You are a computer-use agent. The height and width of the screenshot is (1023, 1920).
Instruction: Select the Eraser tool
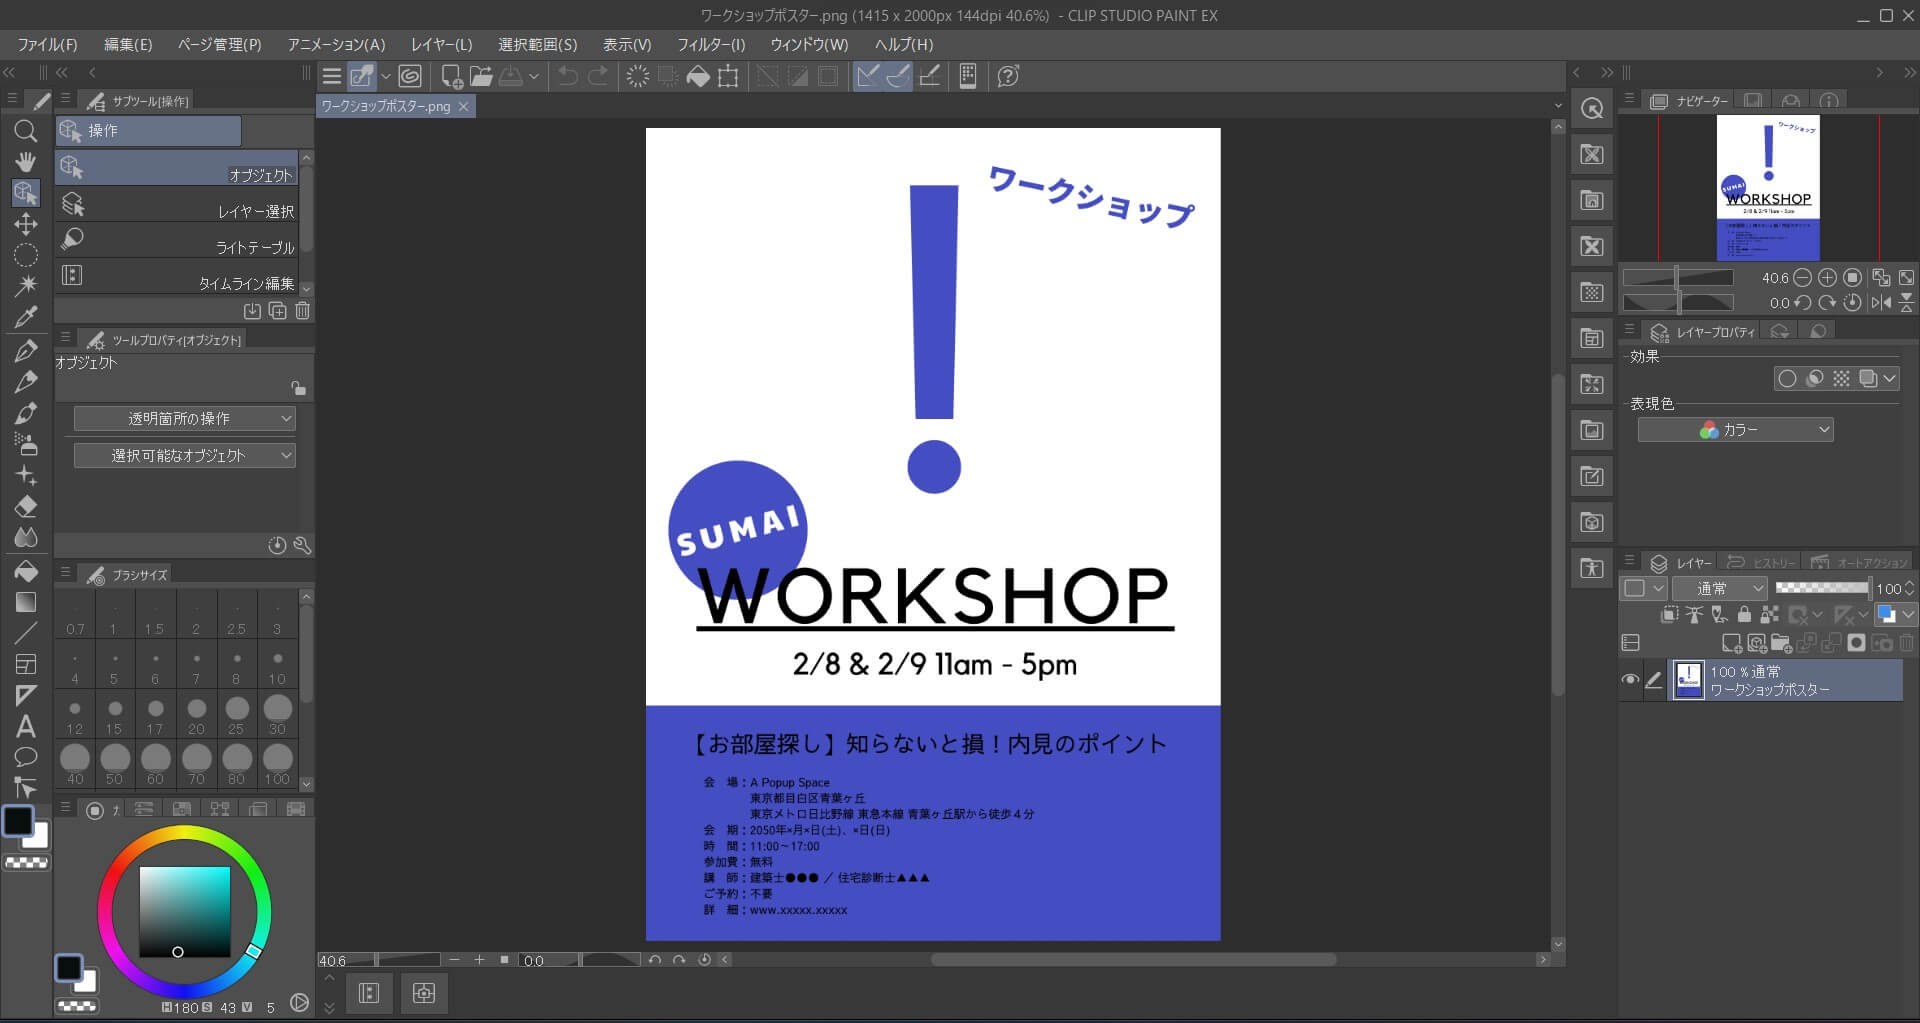coord(26,506)
